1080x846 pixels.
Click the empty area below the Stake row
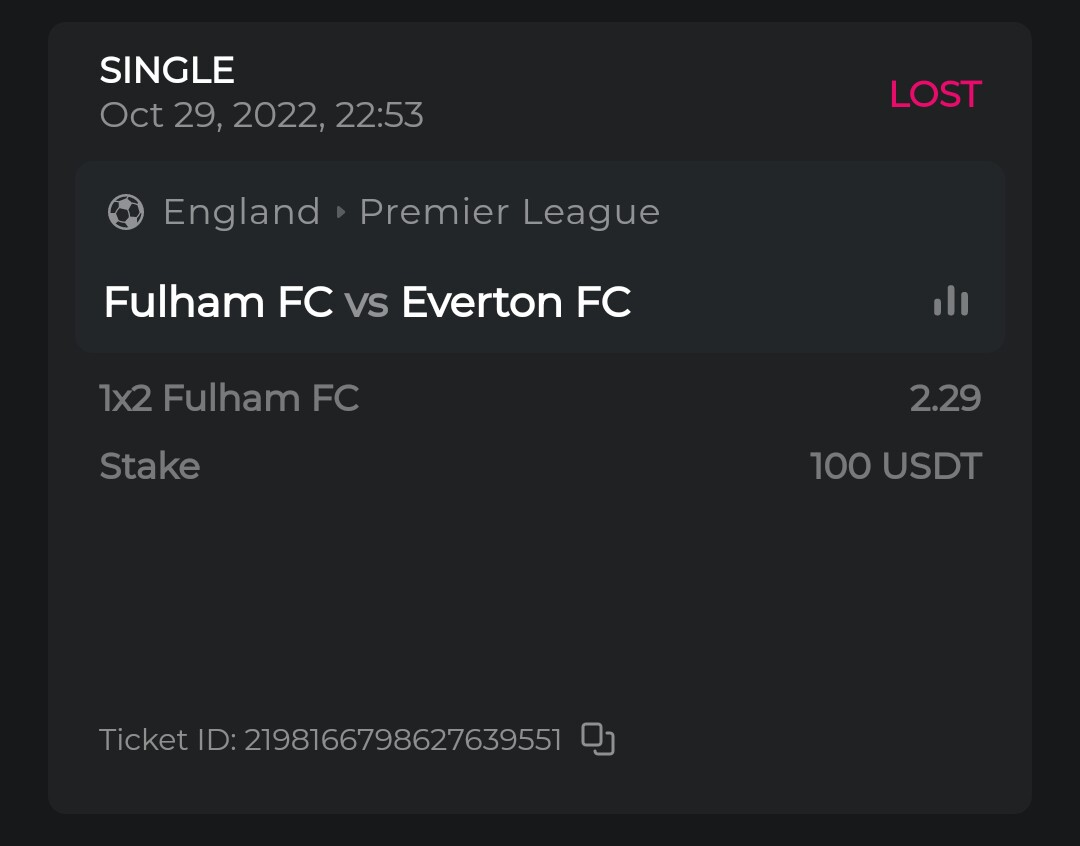(x=540, y=590)
